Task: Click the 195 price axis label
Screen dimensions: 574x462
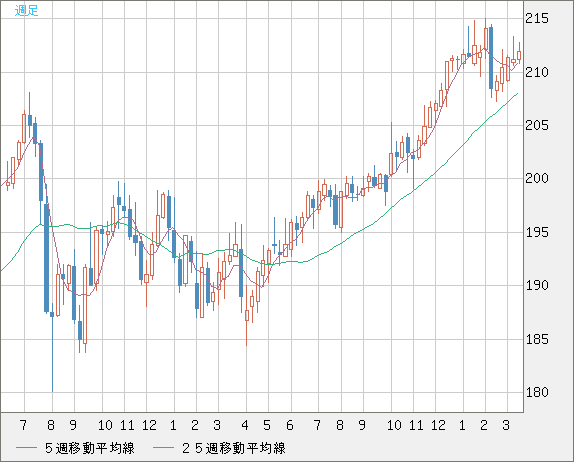Action: [537, 232]
